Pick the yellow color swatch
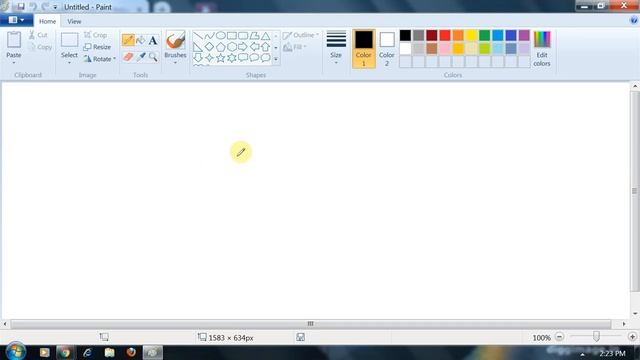The image size is (640, 360). (x=471, y=36)
